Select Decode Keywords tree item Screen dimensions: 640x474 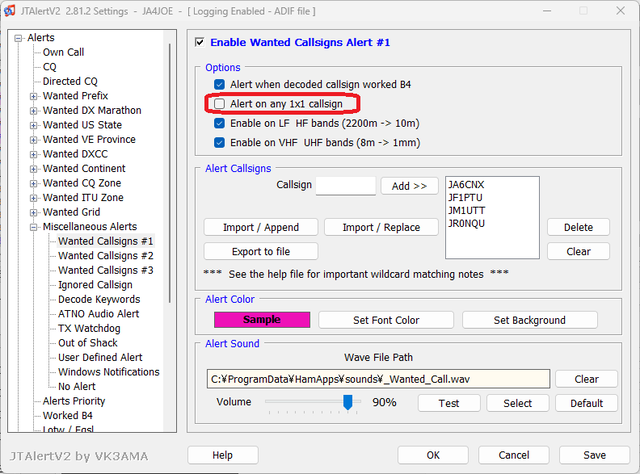[x=99, y=299]
